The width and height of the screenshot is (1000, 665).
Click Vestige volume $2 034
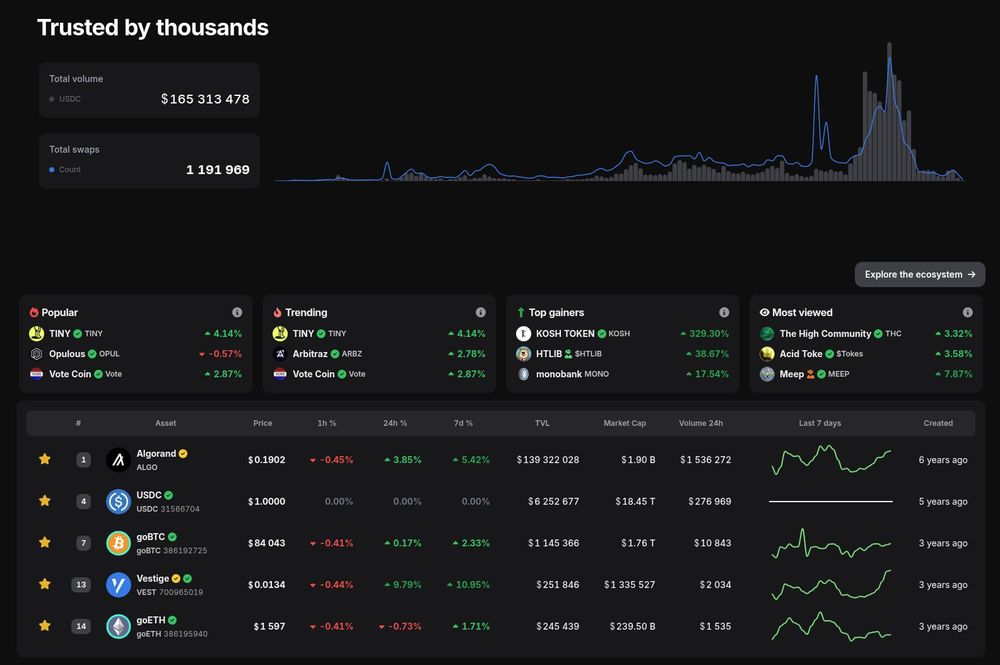coord(715,585)
